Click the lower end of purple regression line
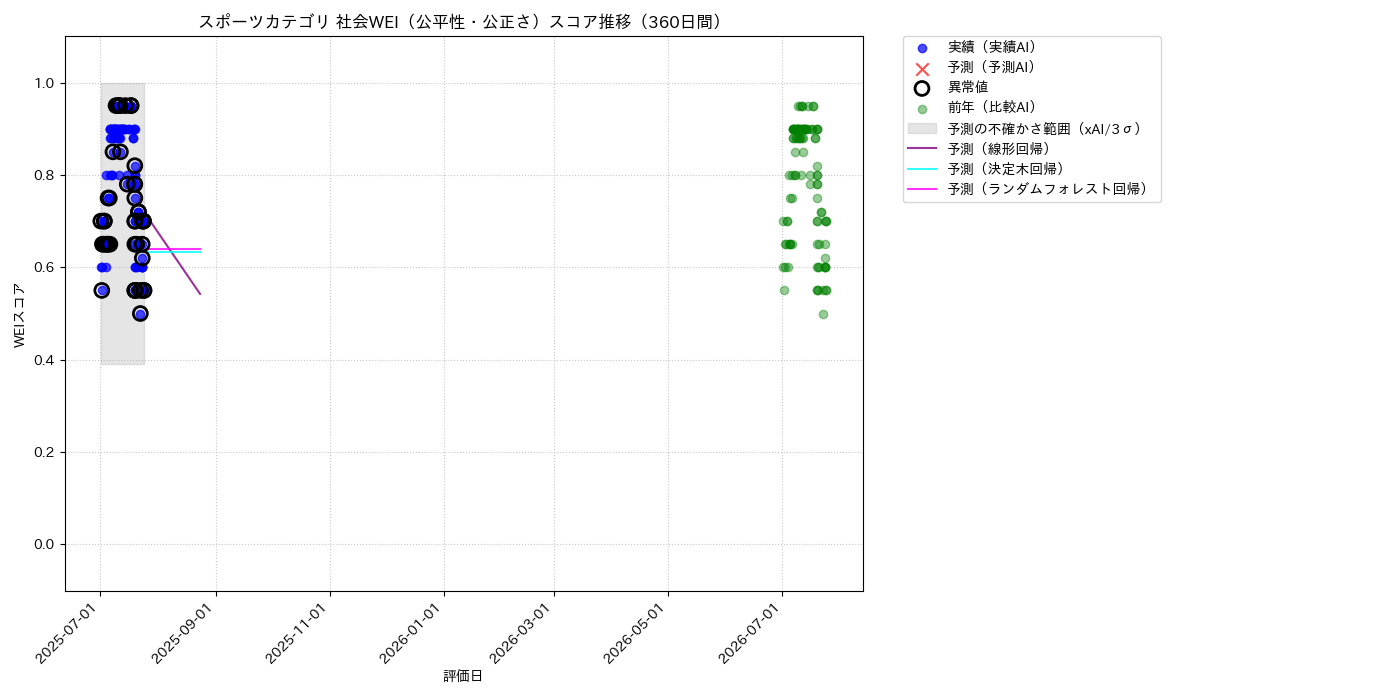 pos(200,293)
